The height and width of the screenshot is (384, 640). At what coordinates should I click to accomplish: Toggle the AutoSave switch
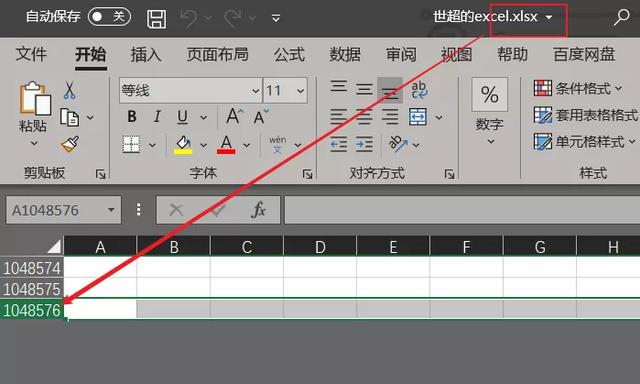(109, 17)
